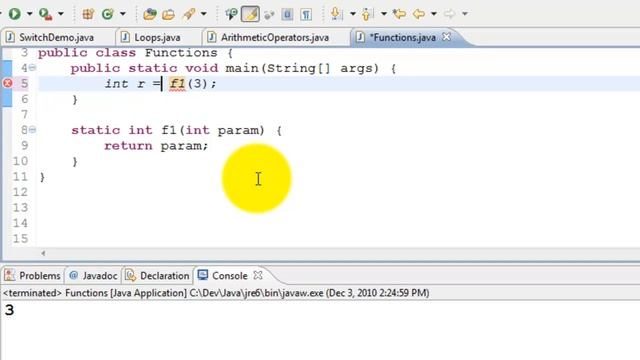Go to Next Annotation
640x360 pixels.
336,14
